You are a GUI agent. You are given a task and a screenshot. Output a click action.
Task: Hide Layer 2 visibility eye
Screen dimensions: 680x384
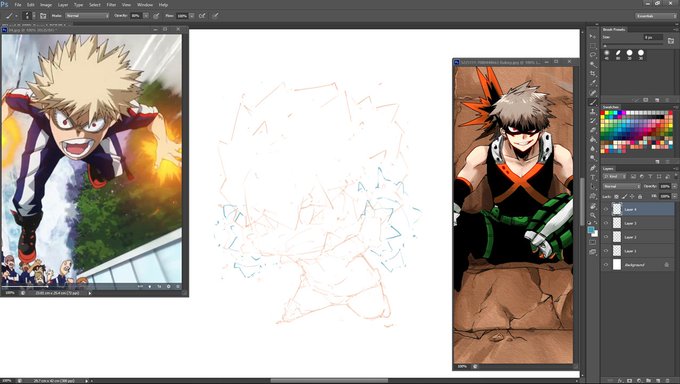point(606,237)
